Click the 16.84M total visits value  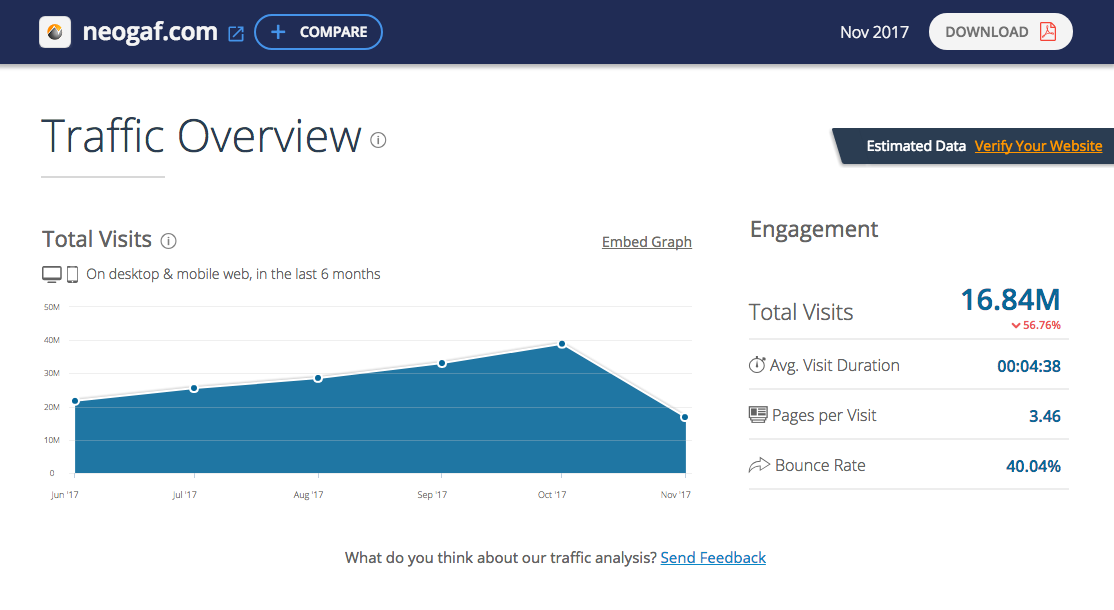click(1010, 300)
